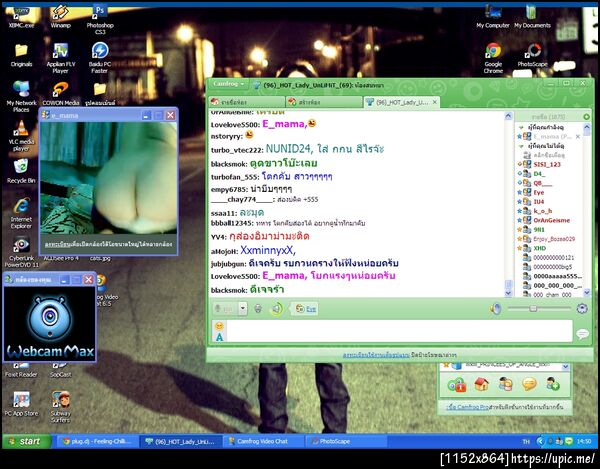Open the Recycle Bin desktop icon
600x469 pixels.
point(21,171)
